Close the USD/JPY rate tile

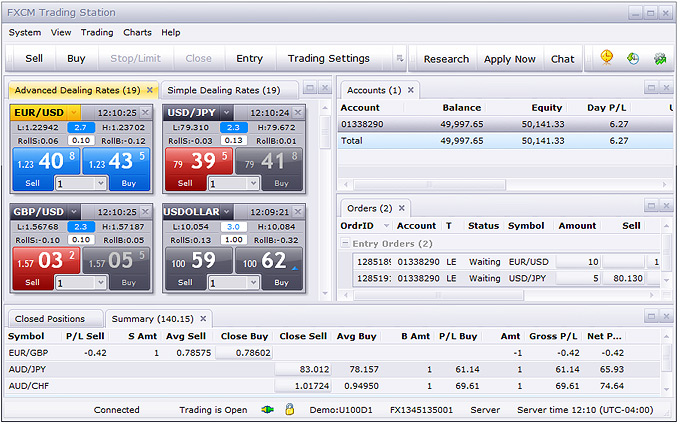(x=298, y=113)
